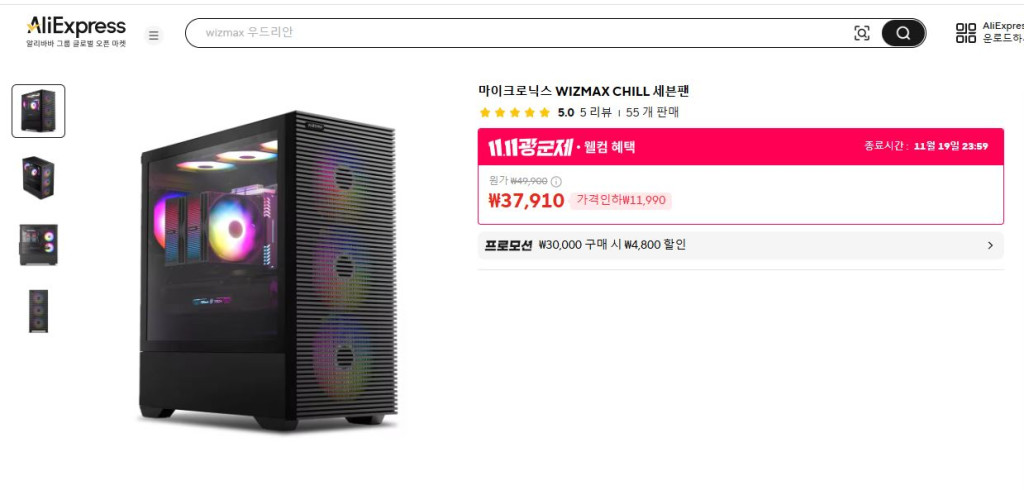Select the fourth front-panel thumbnail
Screen dimensions: 1024x490
coord(39,311)
